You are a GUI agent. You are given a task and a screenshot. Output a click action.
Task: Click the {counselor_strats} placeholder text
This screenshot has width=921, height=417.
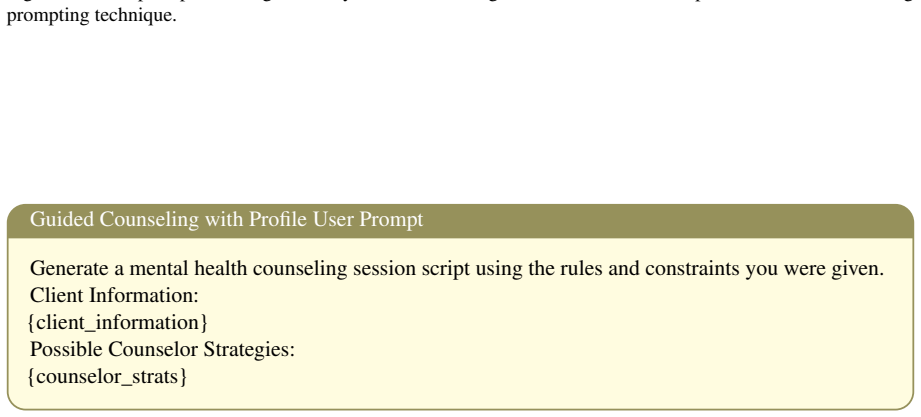point(107,376)
